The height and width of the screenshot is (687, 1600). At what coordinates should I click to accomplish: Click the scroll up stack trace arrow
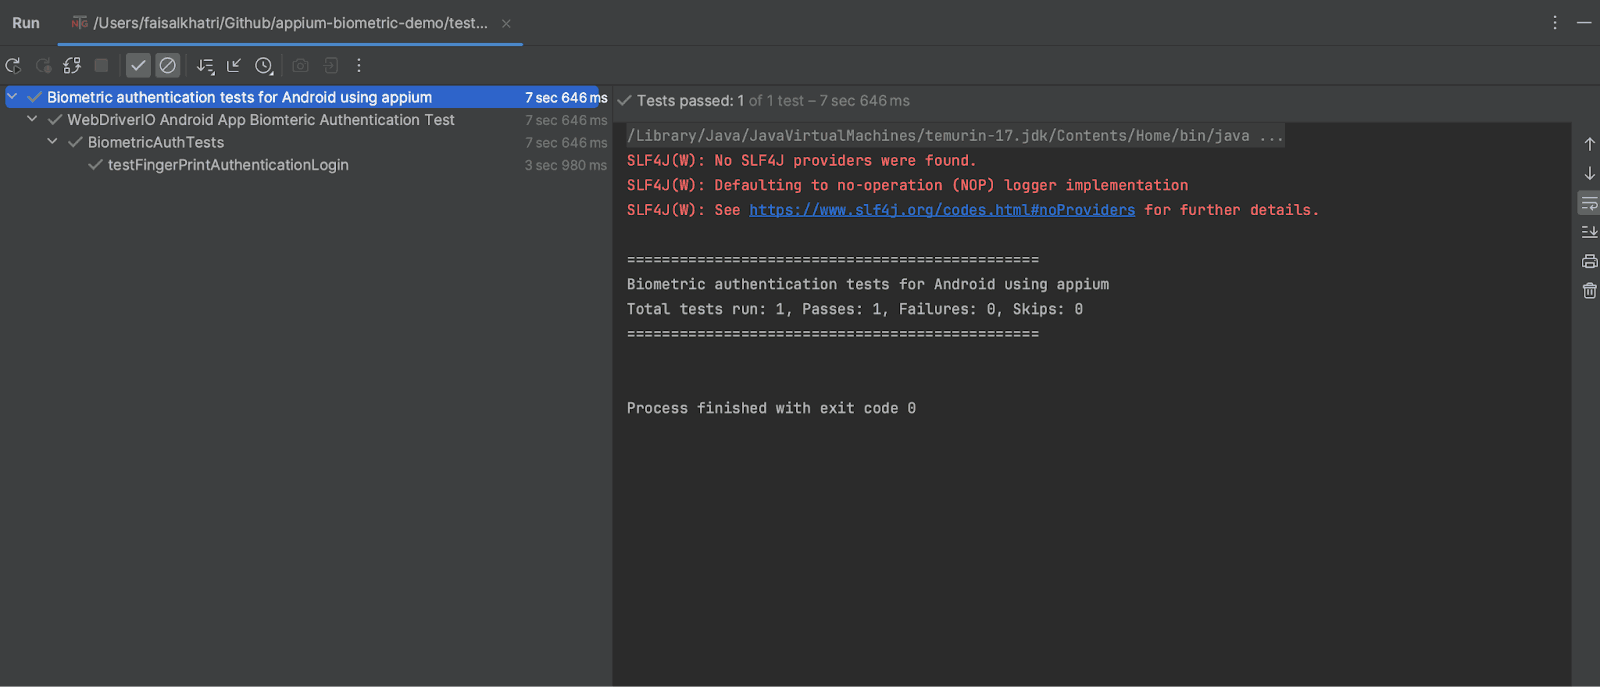pos(1590,144)
